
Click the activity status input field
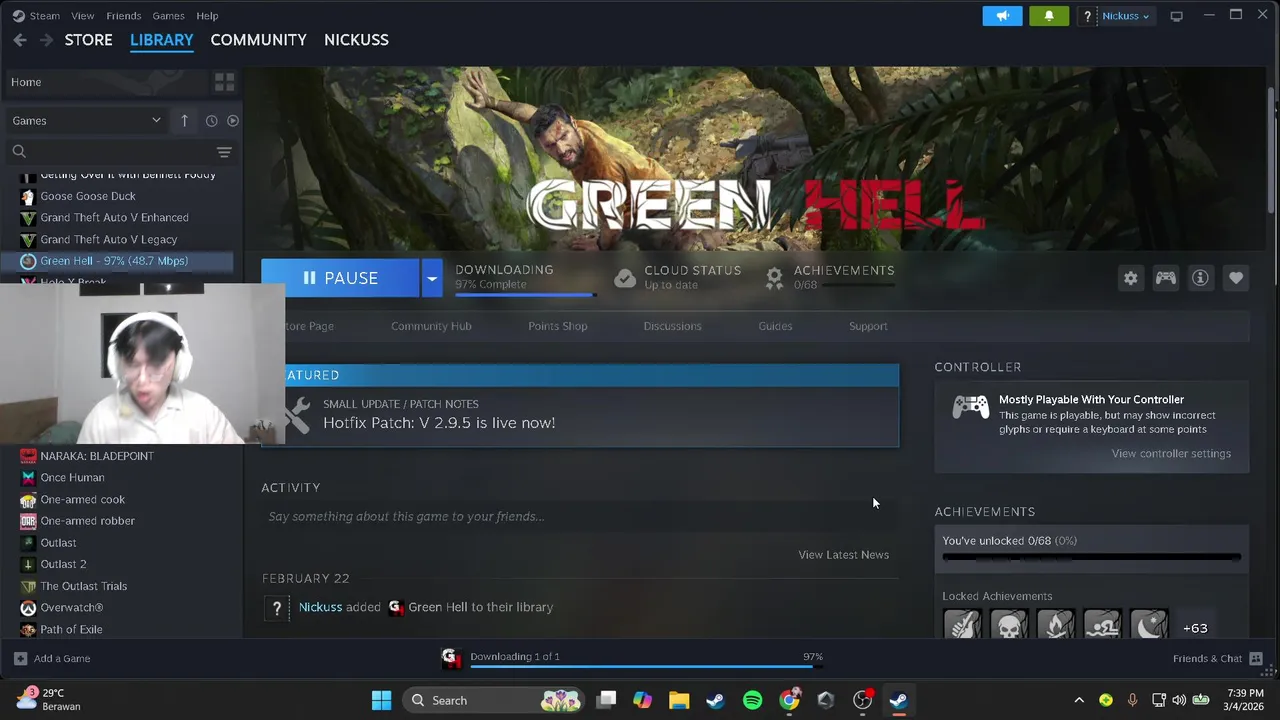580,516
